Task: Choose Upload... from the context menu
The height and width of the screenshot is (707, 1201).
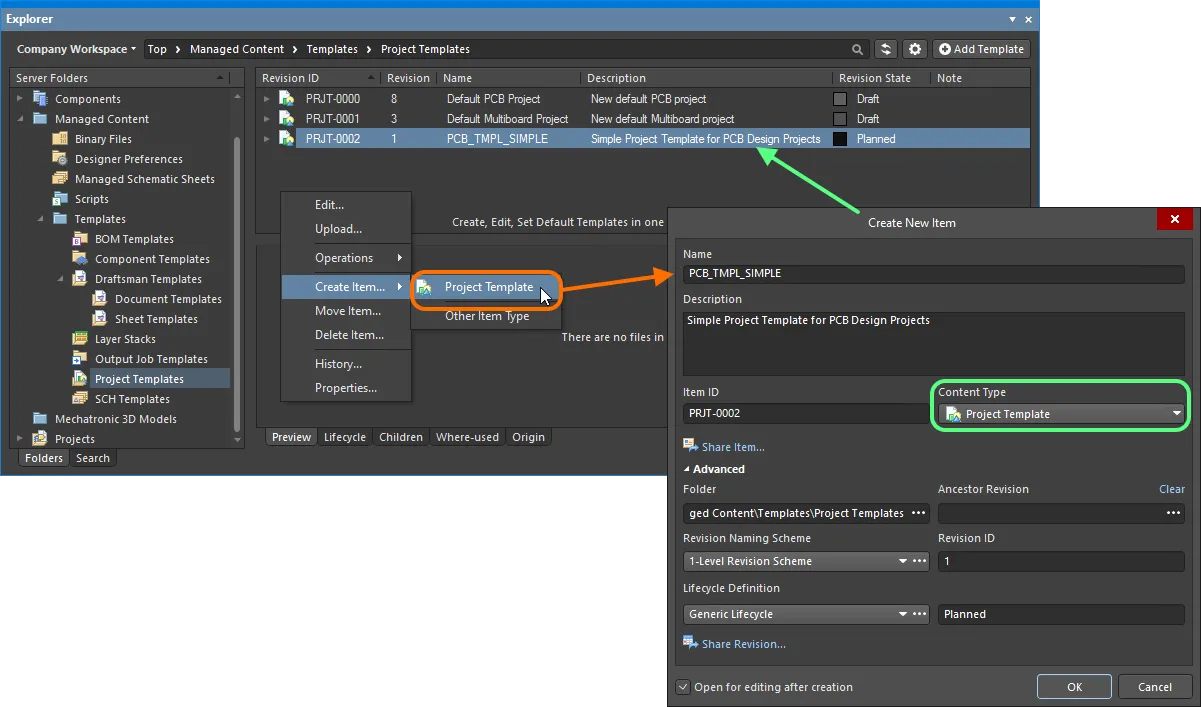Action: click(x=346, y=229)
